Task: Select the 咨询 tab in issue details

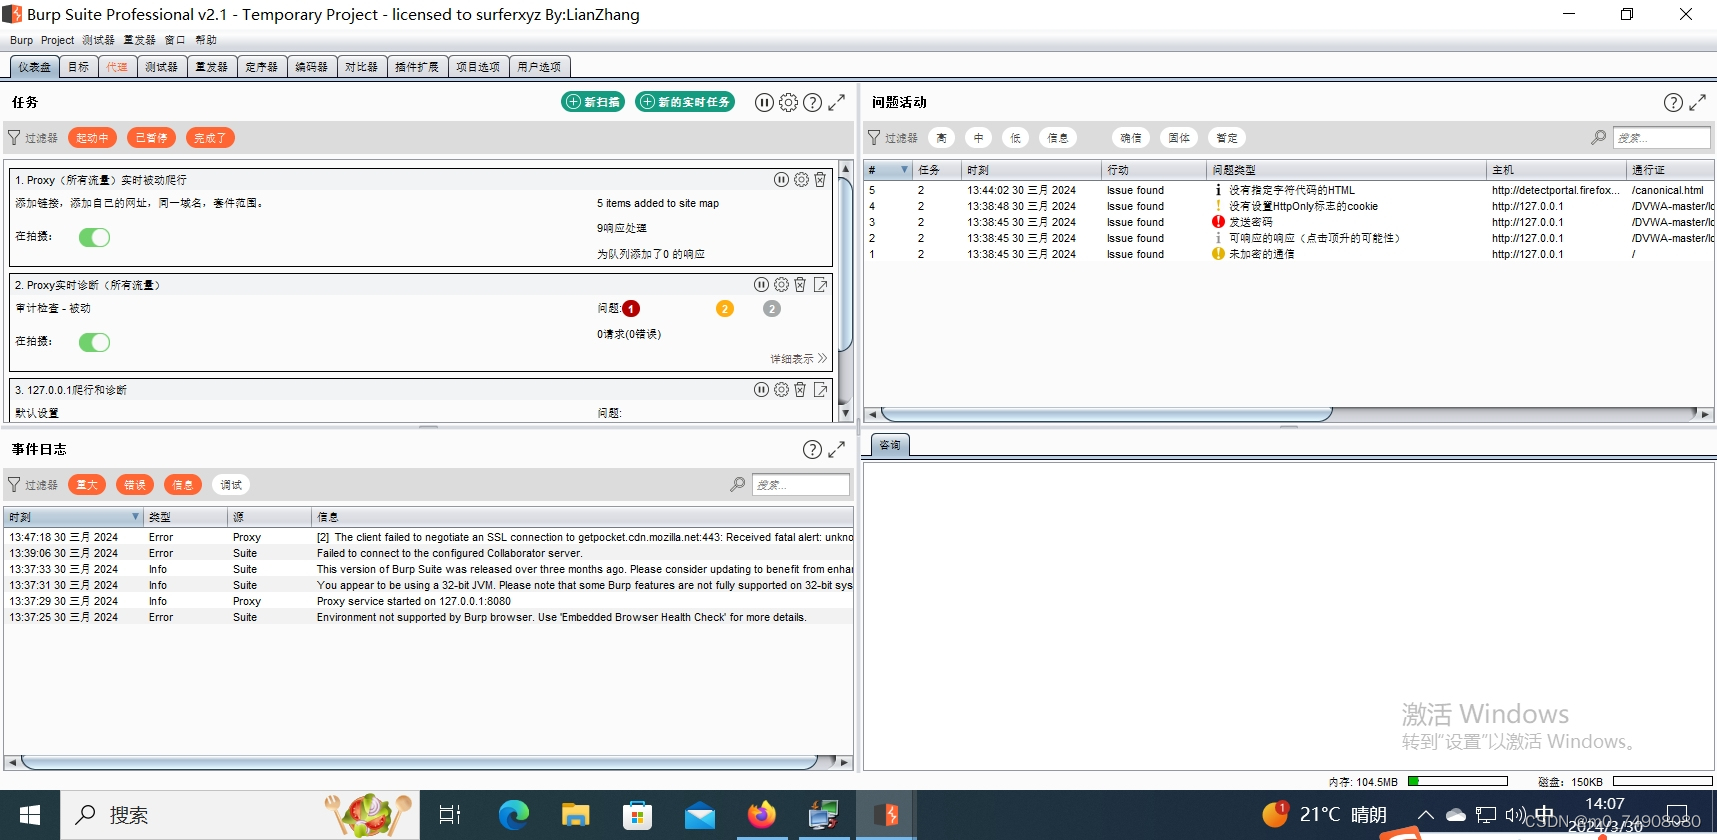Action: [890, 445]
